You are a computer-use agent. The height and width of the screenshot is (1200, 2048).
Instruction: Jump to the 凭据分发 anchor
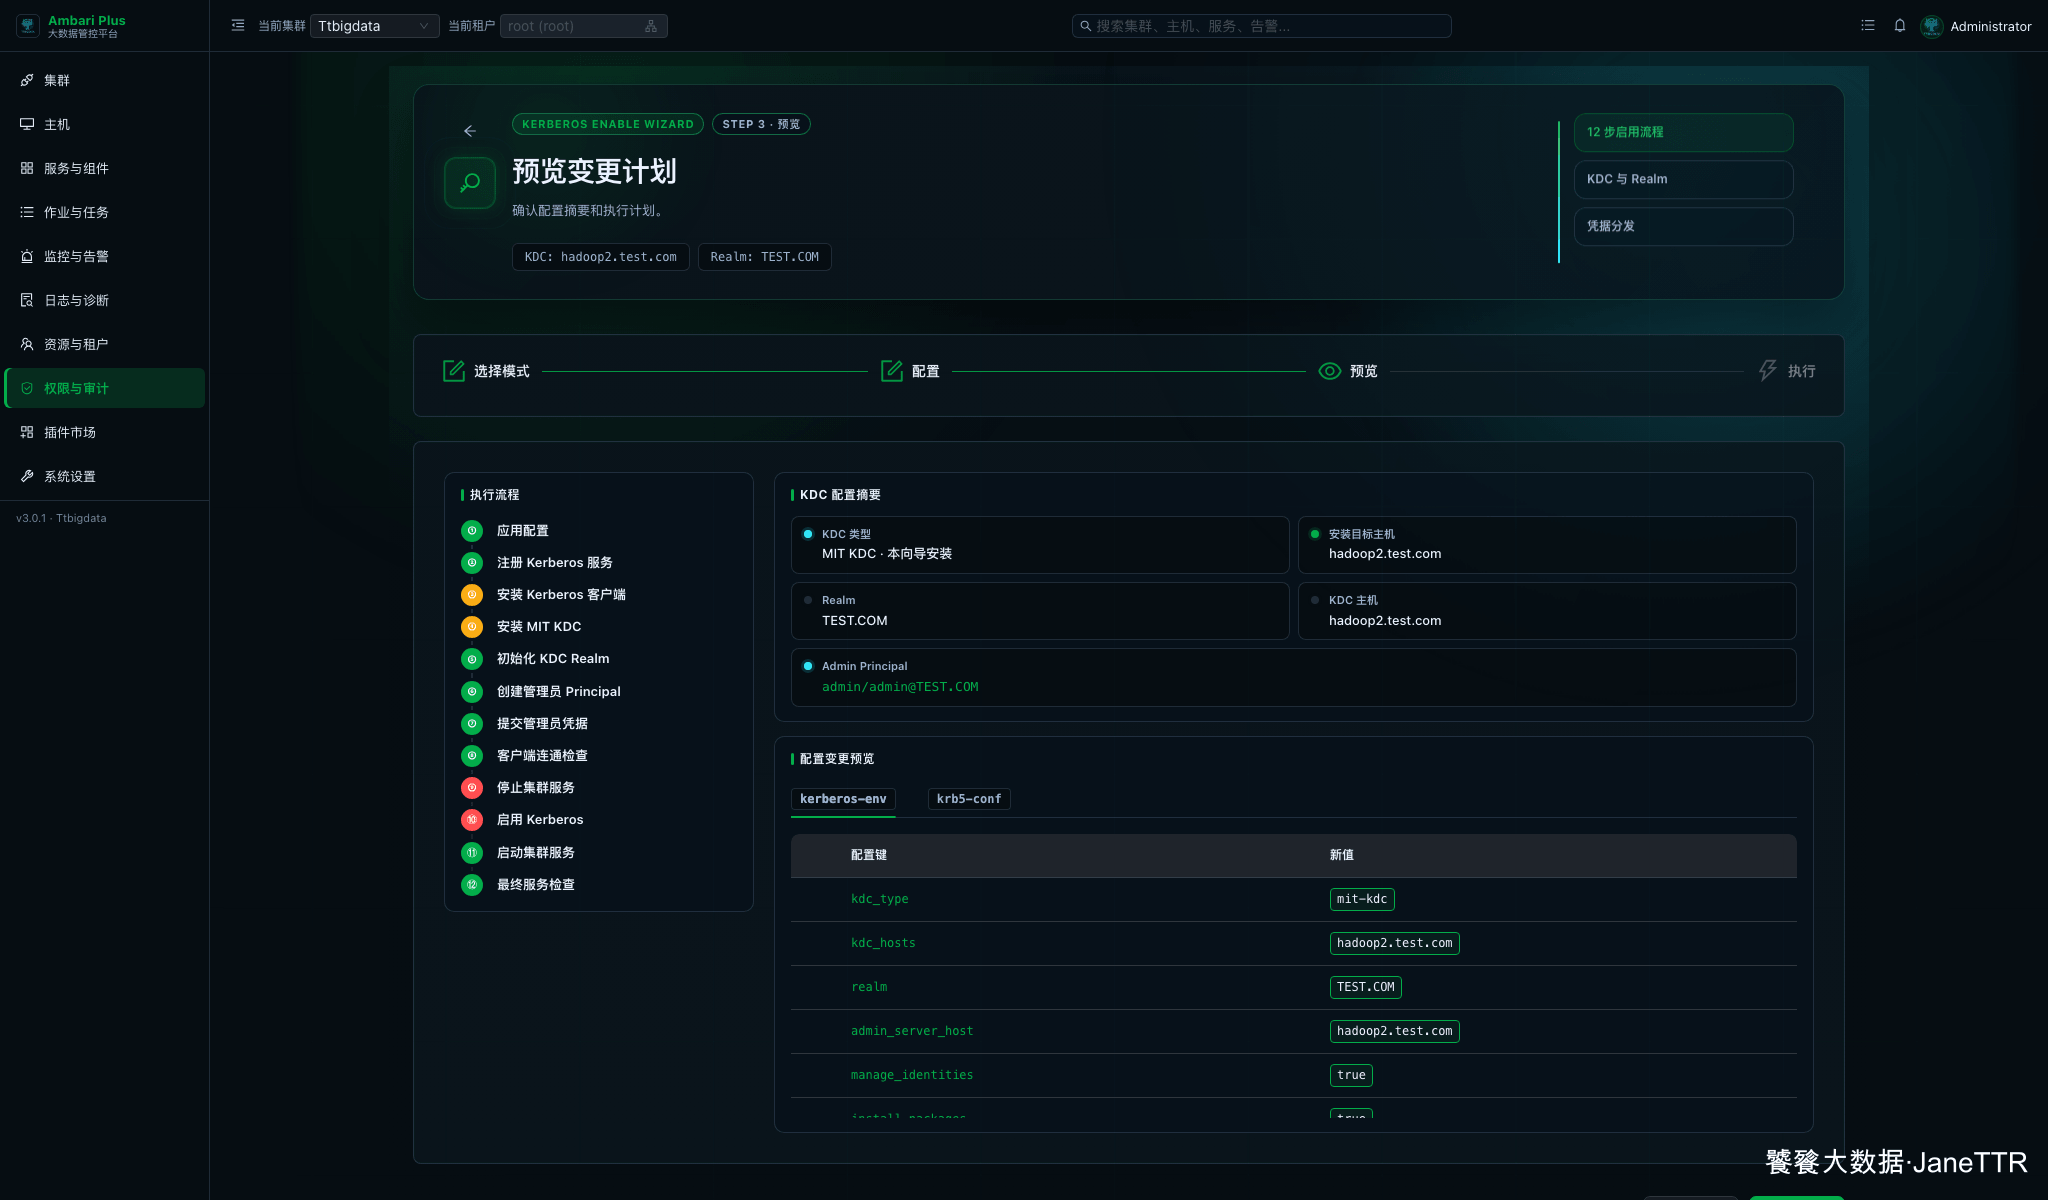(1683, 226)
